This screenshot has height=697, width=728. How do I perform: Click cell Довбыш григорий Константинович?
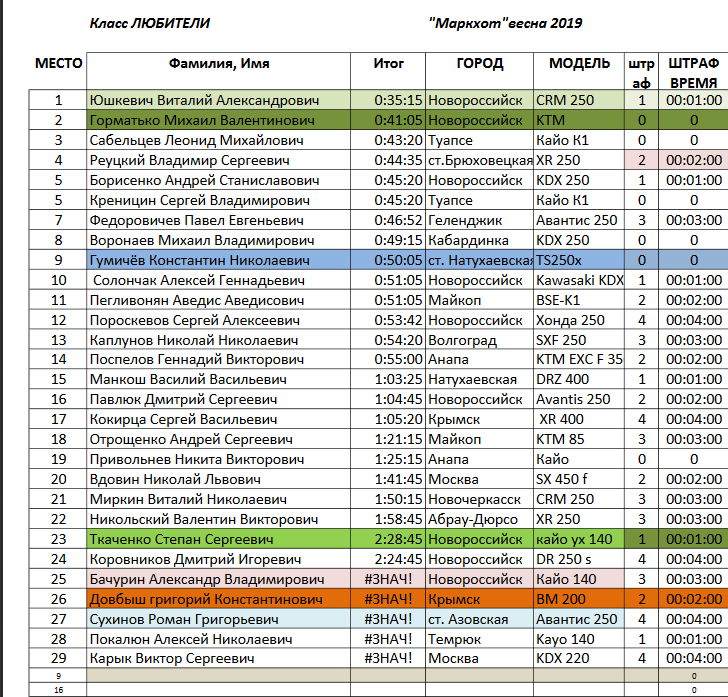click(219, 599)
